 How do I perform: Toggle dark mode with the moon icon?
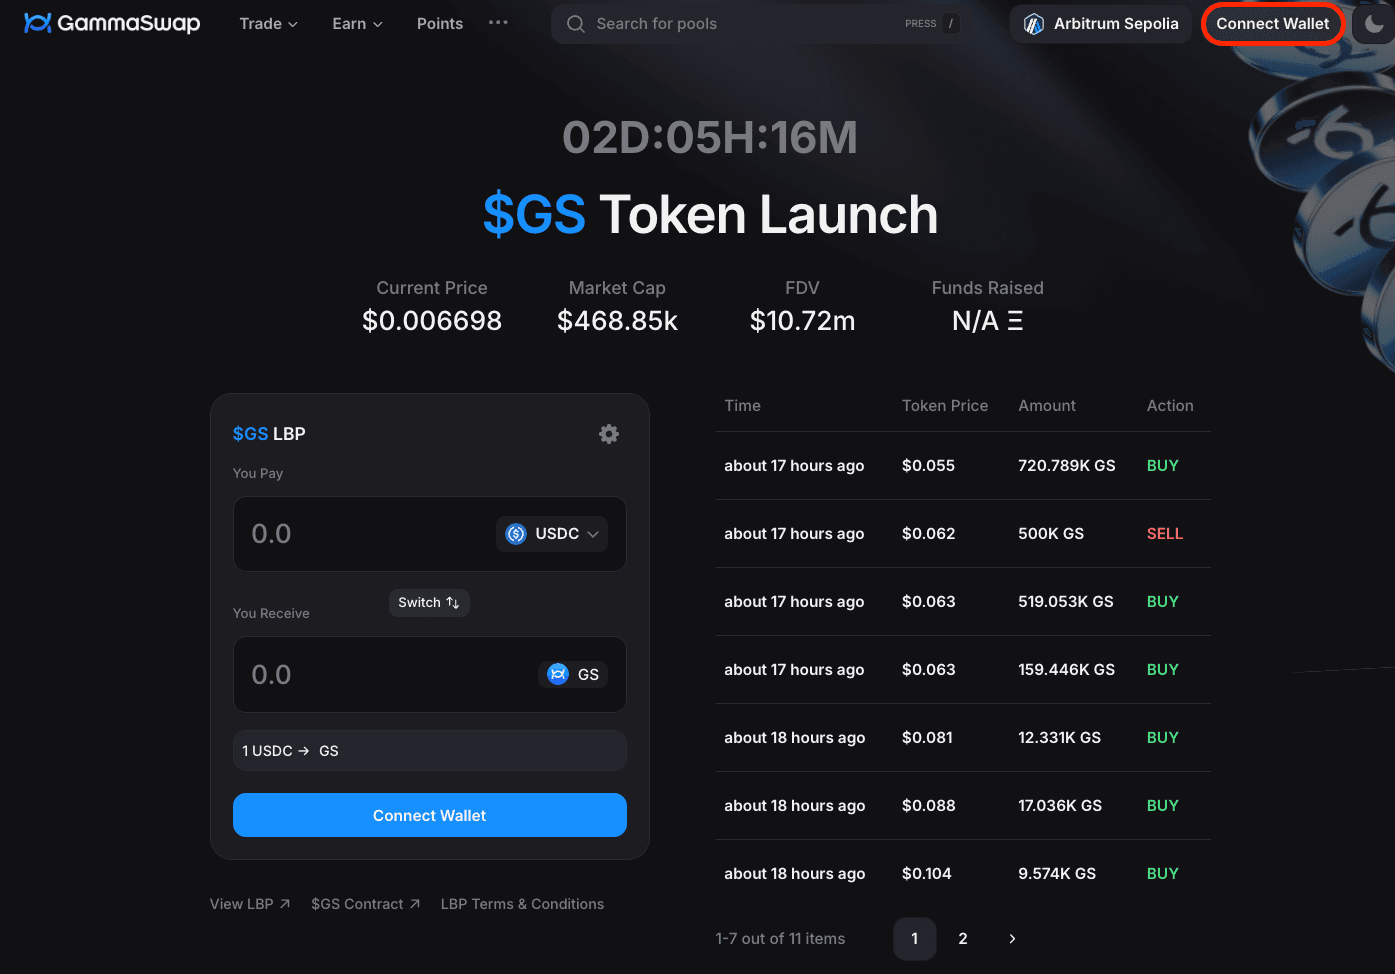(1374, 23)
